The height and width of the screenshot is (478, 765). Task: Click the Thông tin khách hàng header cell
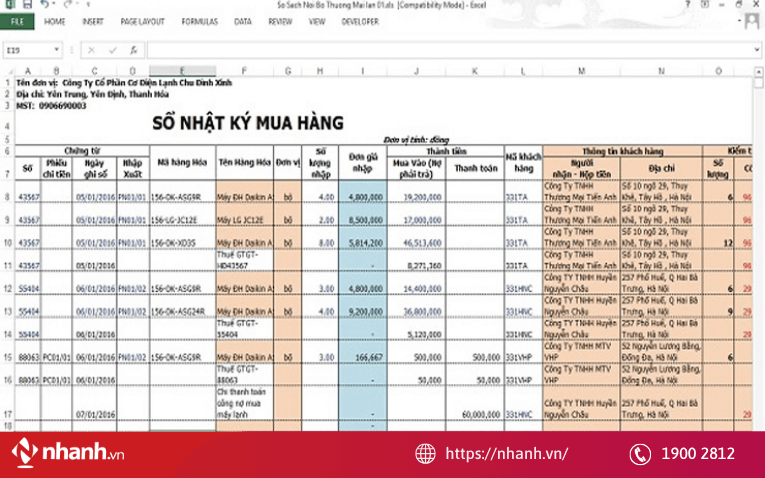pos(623,151)
